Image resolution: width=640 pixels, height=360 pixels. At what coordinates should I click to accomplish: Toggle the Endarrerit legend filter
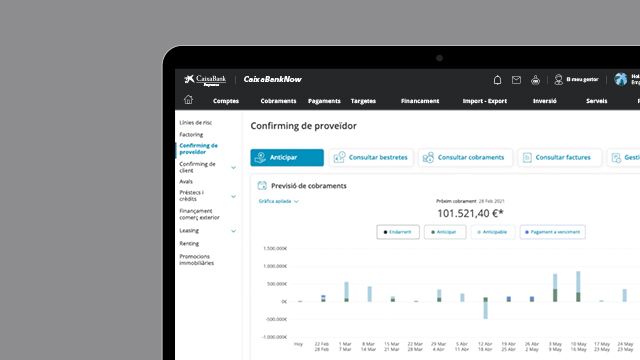pyautogui.click(x=398, y=232)
